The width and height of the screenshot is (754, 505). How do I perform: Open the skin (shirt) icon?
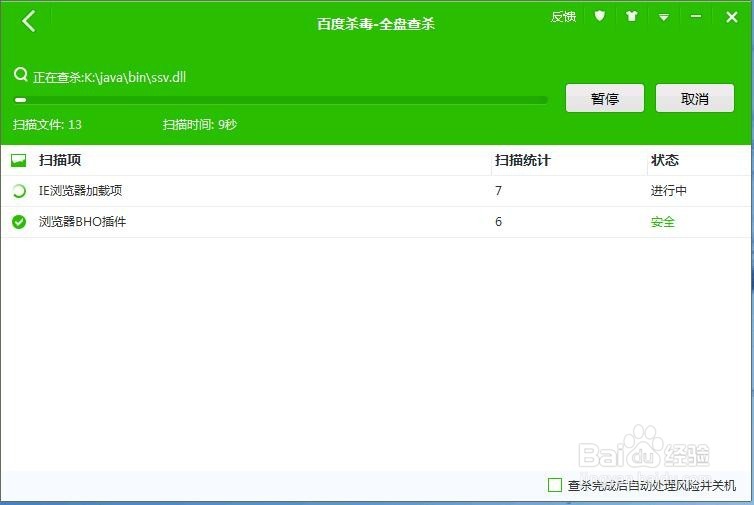(x=631, y=17)
